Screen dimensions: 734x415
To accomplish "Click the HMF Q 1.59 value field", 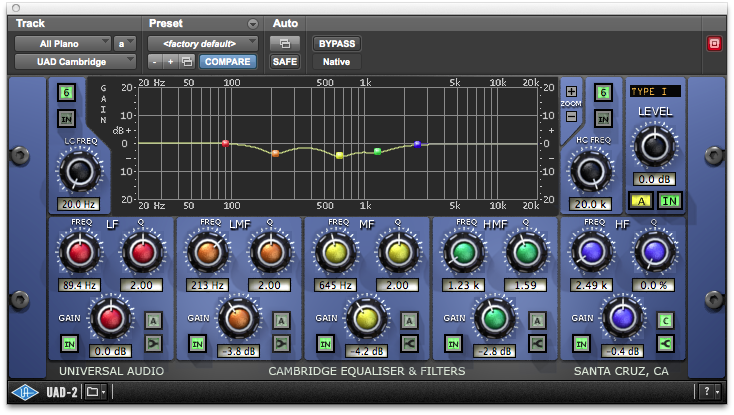I will (x=525, y=285).
